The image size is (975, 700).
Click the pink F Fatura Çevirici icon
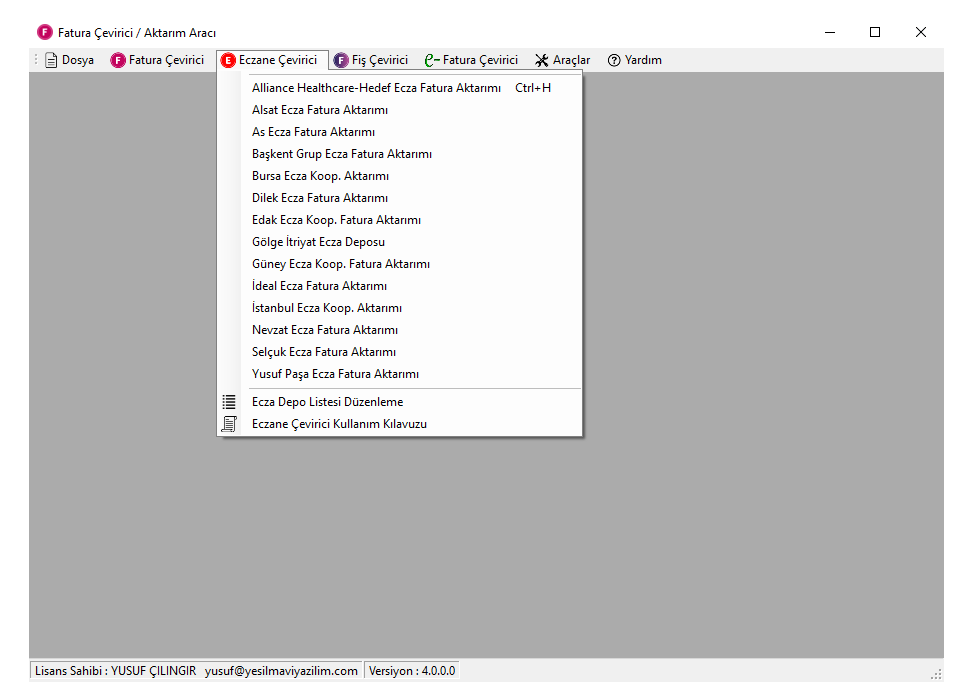pos(118,60)
